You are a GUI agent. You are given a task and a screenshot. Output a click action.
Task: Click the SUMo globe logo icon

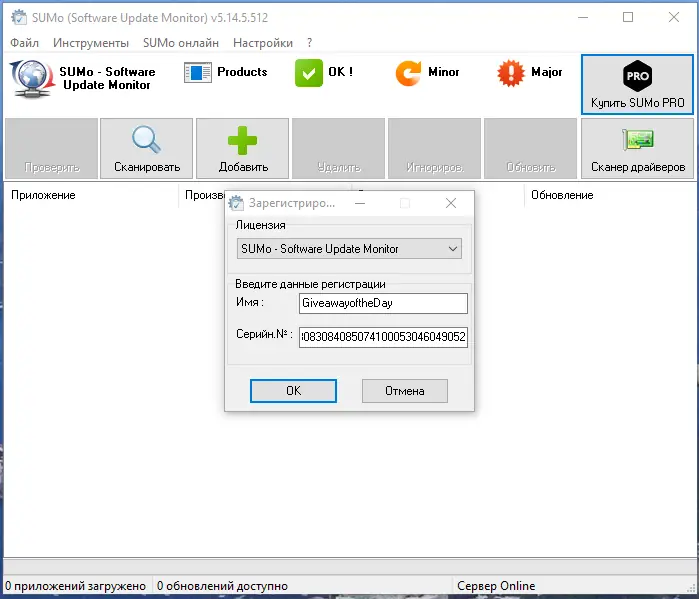coord(31,78)
